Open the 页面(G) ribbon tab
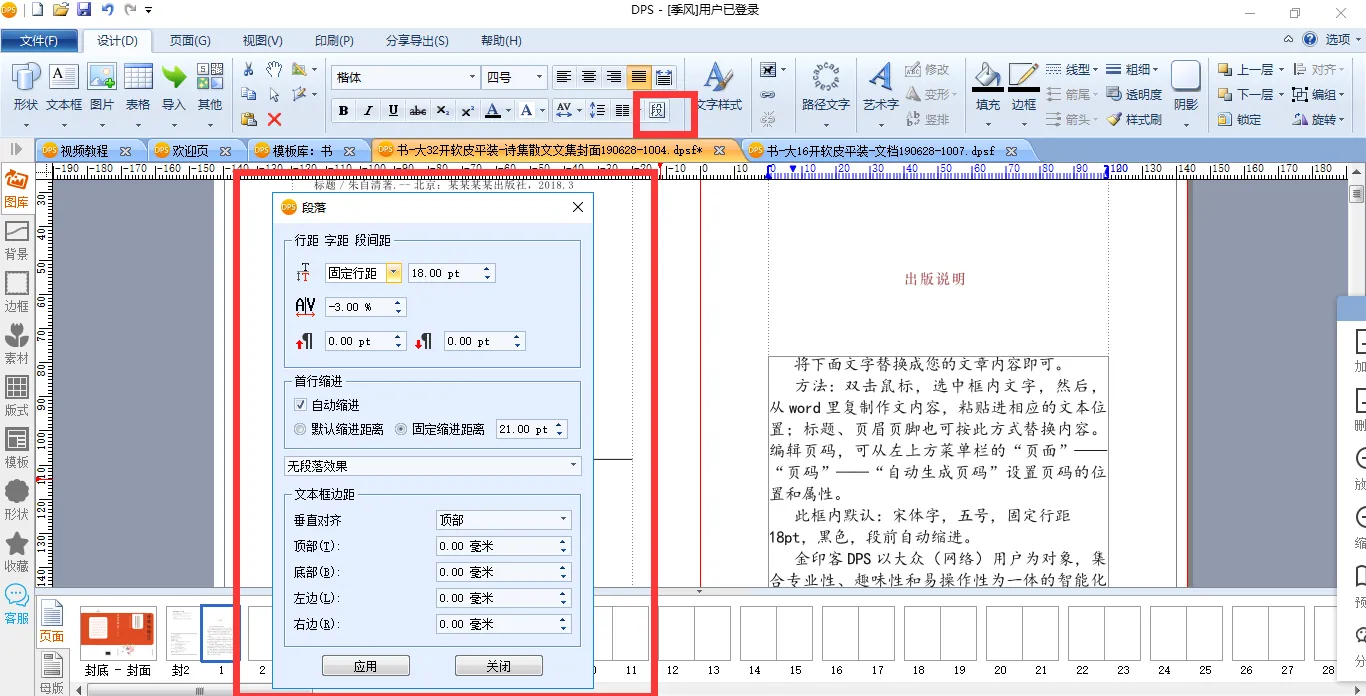Image resolution: width=1366 pixels, height=696 pixels. pos(189,41)
